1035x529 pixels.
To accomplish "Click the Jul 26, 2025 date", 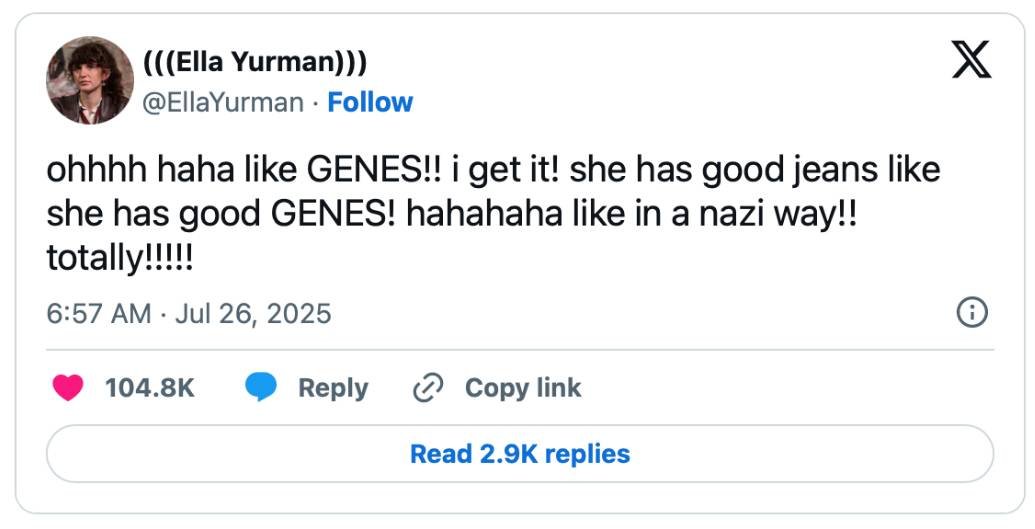I will point(253,314).
